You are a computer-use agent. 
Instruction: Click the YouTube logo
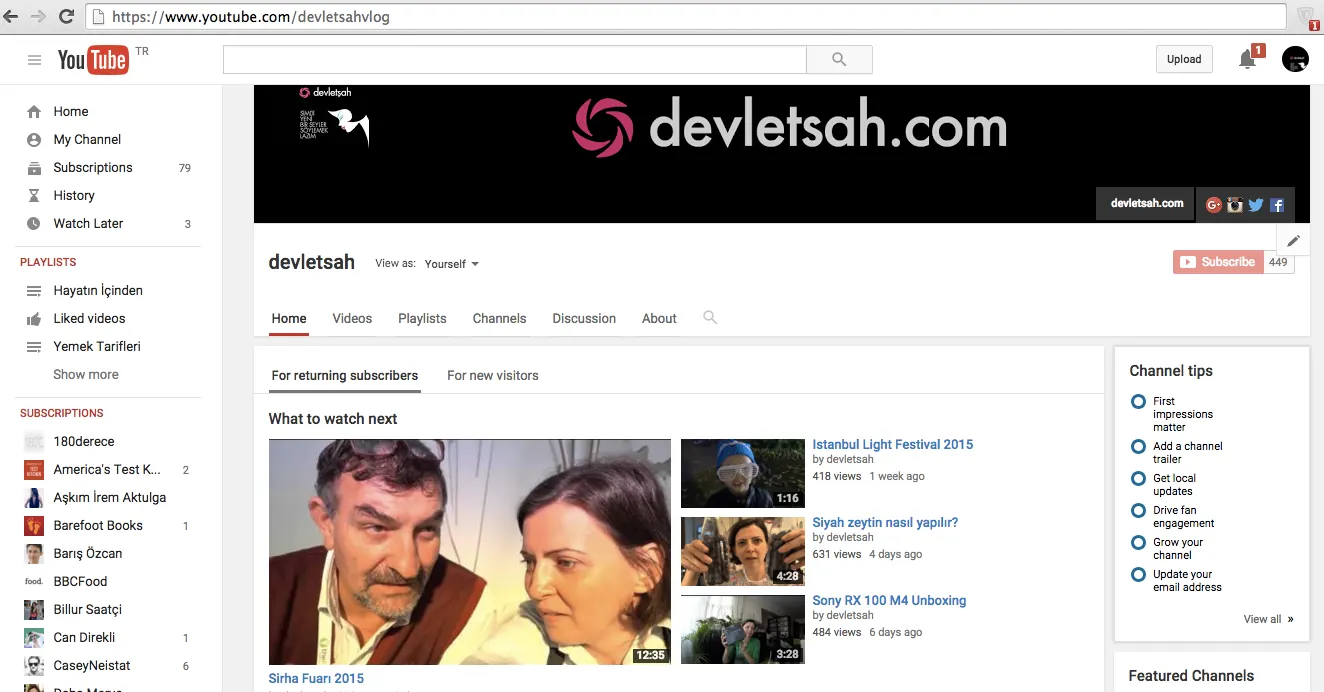92,60
